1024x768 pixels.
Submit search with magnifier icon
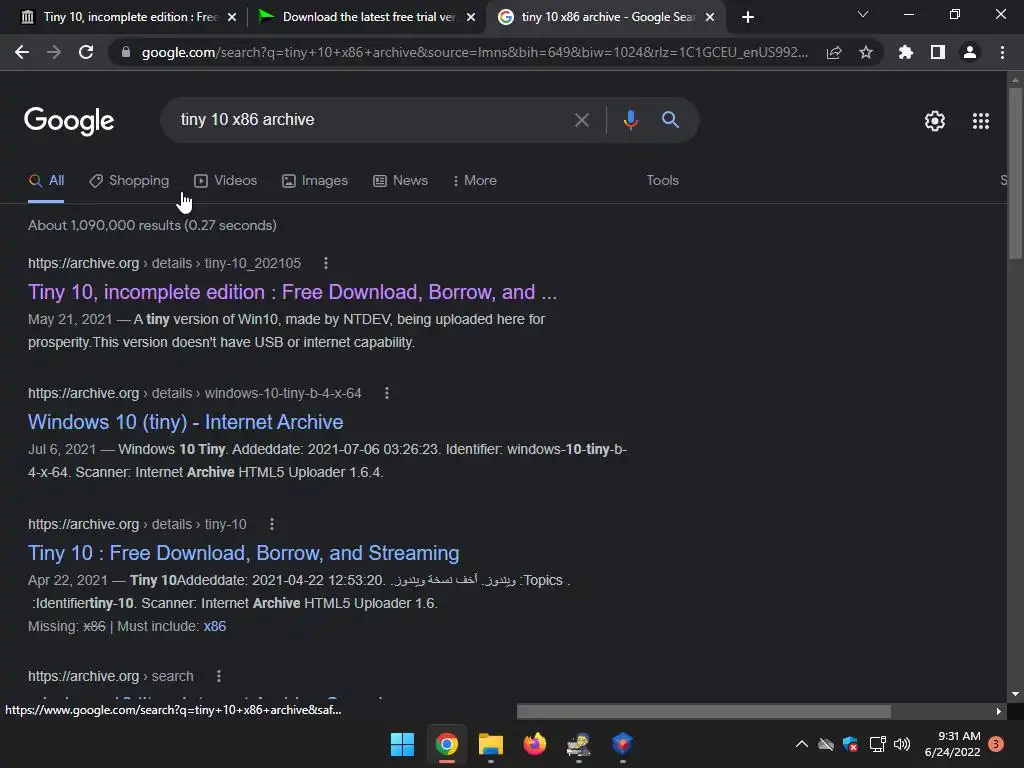[670, 120]
